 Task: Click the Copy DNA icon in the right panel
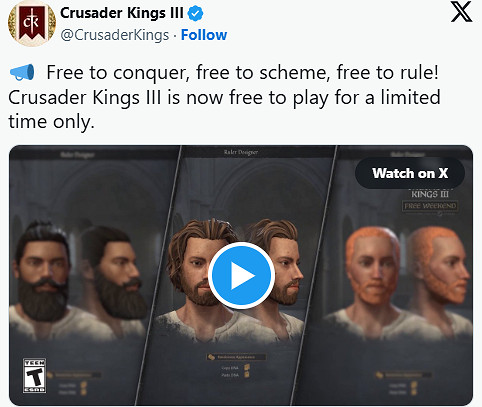(x=414, y=385)
